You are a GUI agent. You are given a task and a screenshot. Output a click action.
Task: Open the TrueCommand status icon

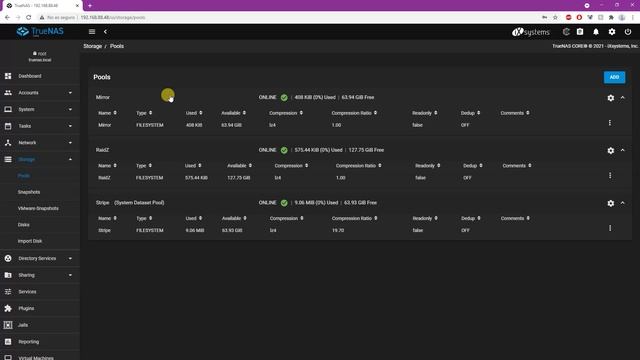click(566, 31)
